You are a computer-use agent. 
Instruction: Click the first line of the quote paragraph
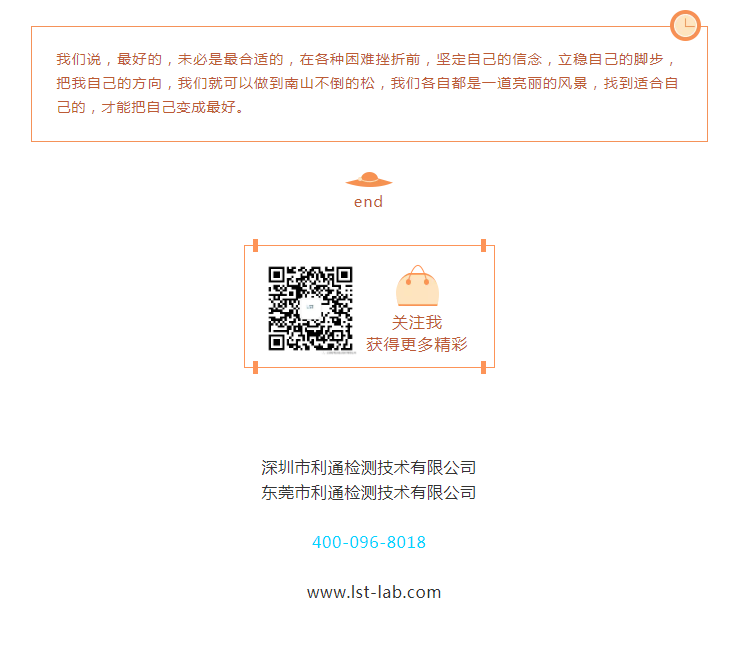(x=367, y=59)
